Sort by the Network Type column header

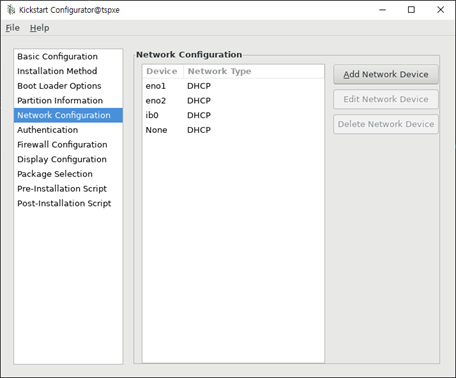[x=254, y=71]
